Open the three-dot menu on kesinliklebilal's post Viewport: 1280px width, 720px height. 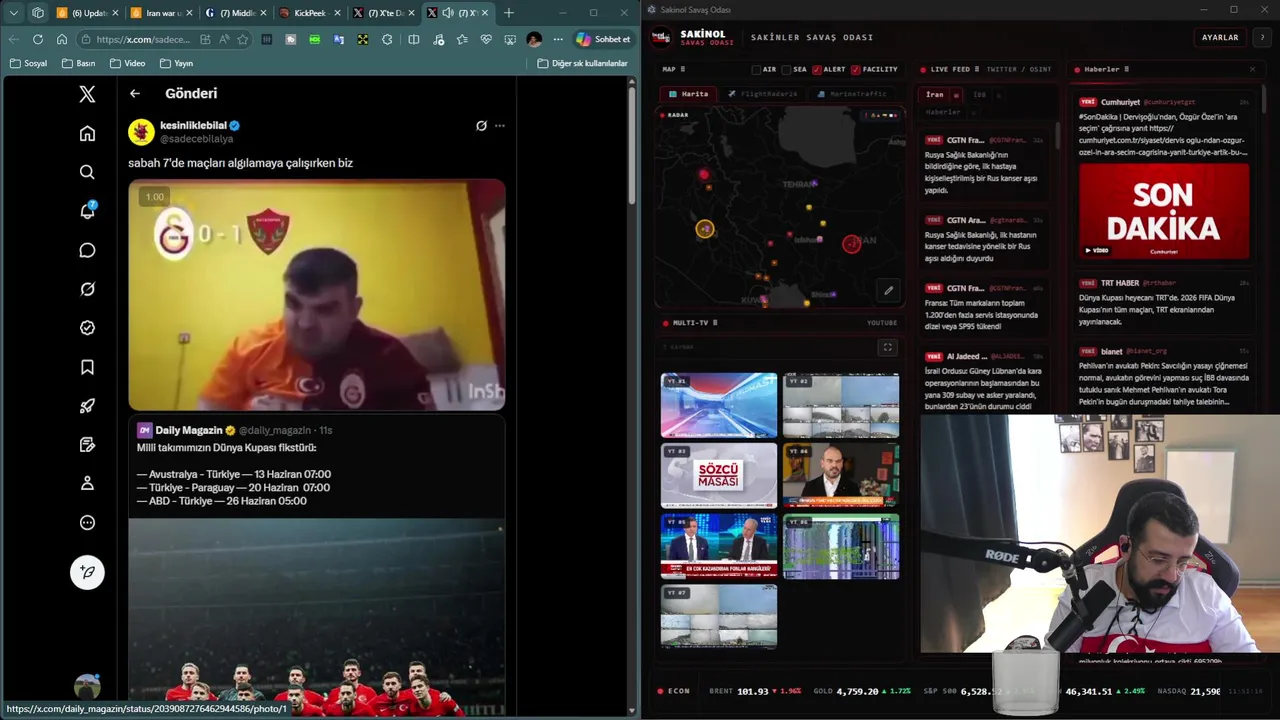pos(500,126)
